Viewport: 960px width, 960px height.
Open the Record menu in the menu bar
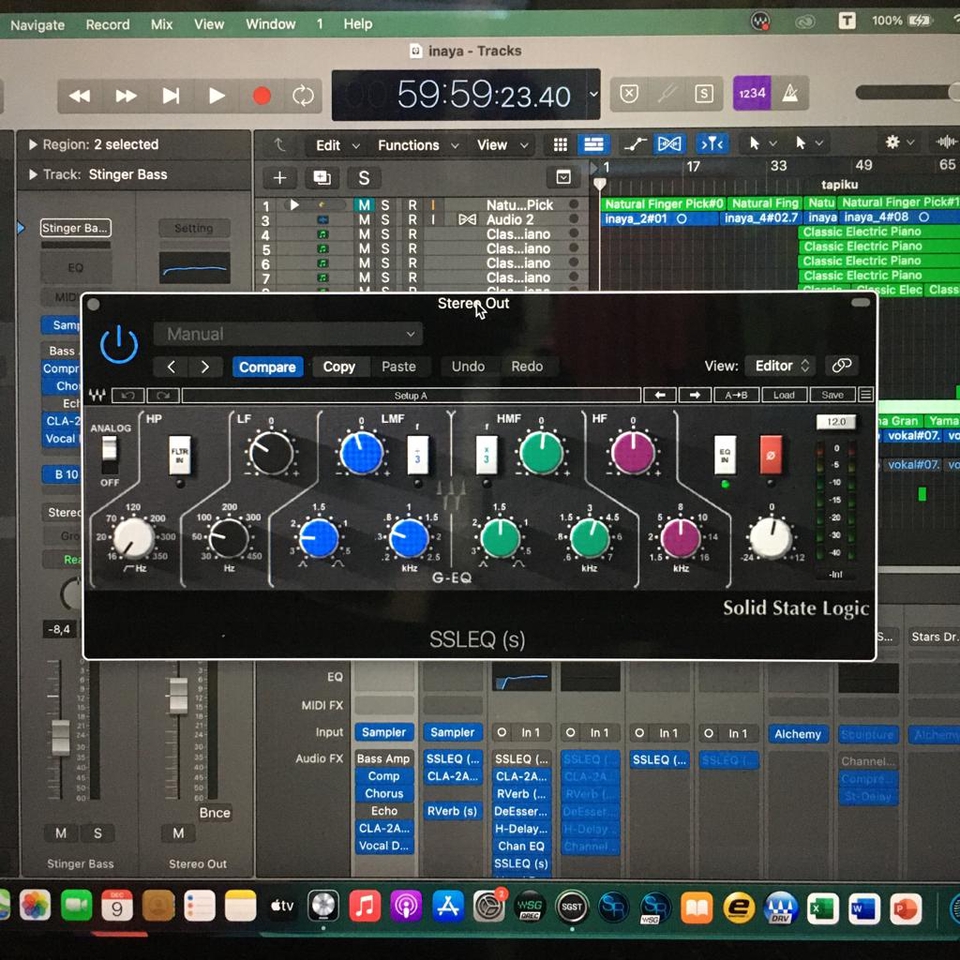(x=107, y=24)
